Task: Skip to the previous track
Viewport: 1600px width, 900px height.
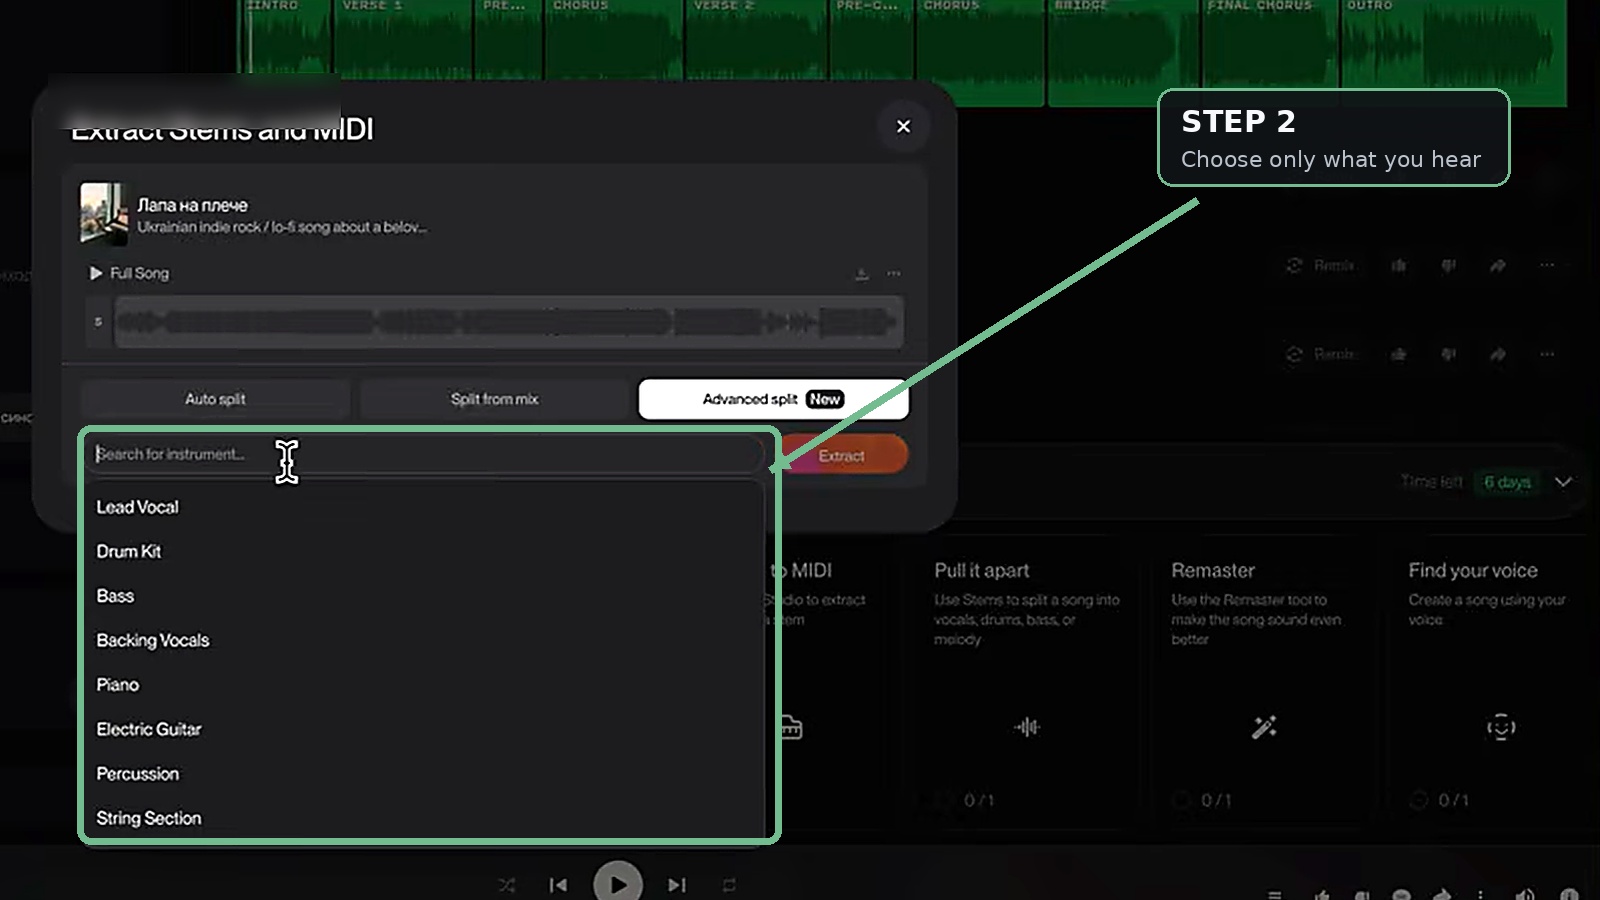Action: click(x=558, y=885)
